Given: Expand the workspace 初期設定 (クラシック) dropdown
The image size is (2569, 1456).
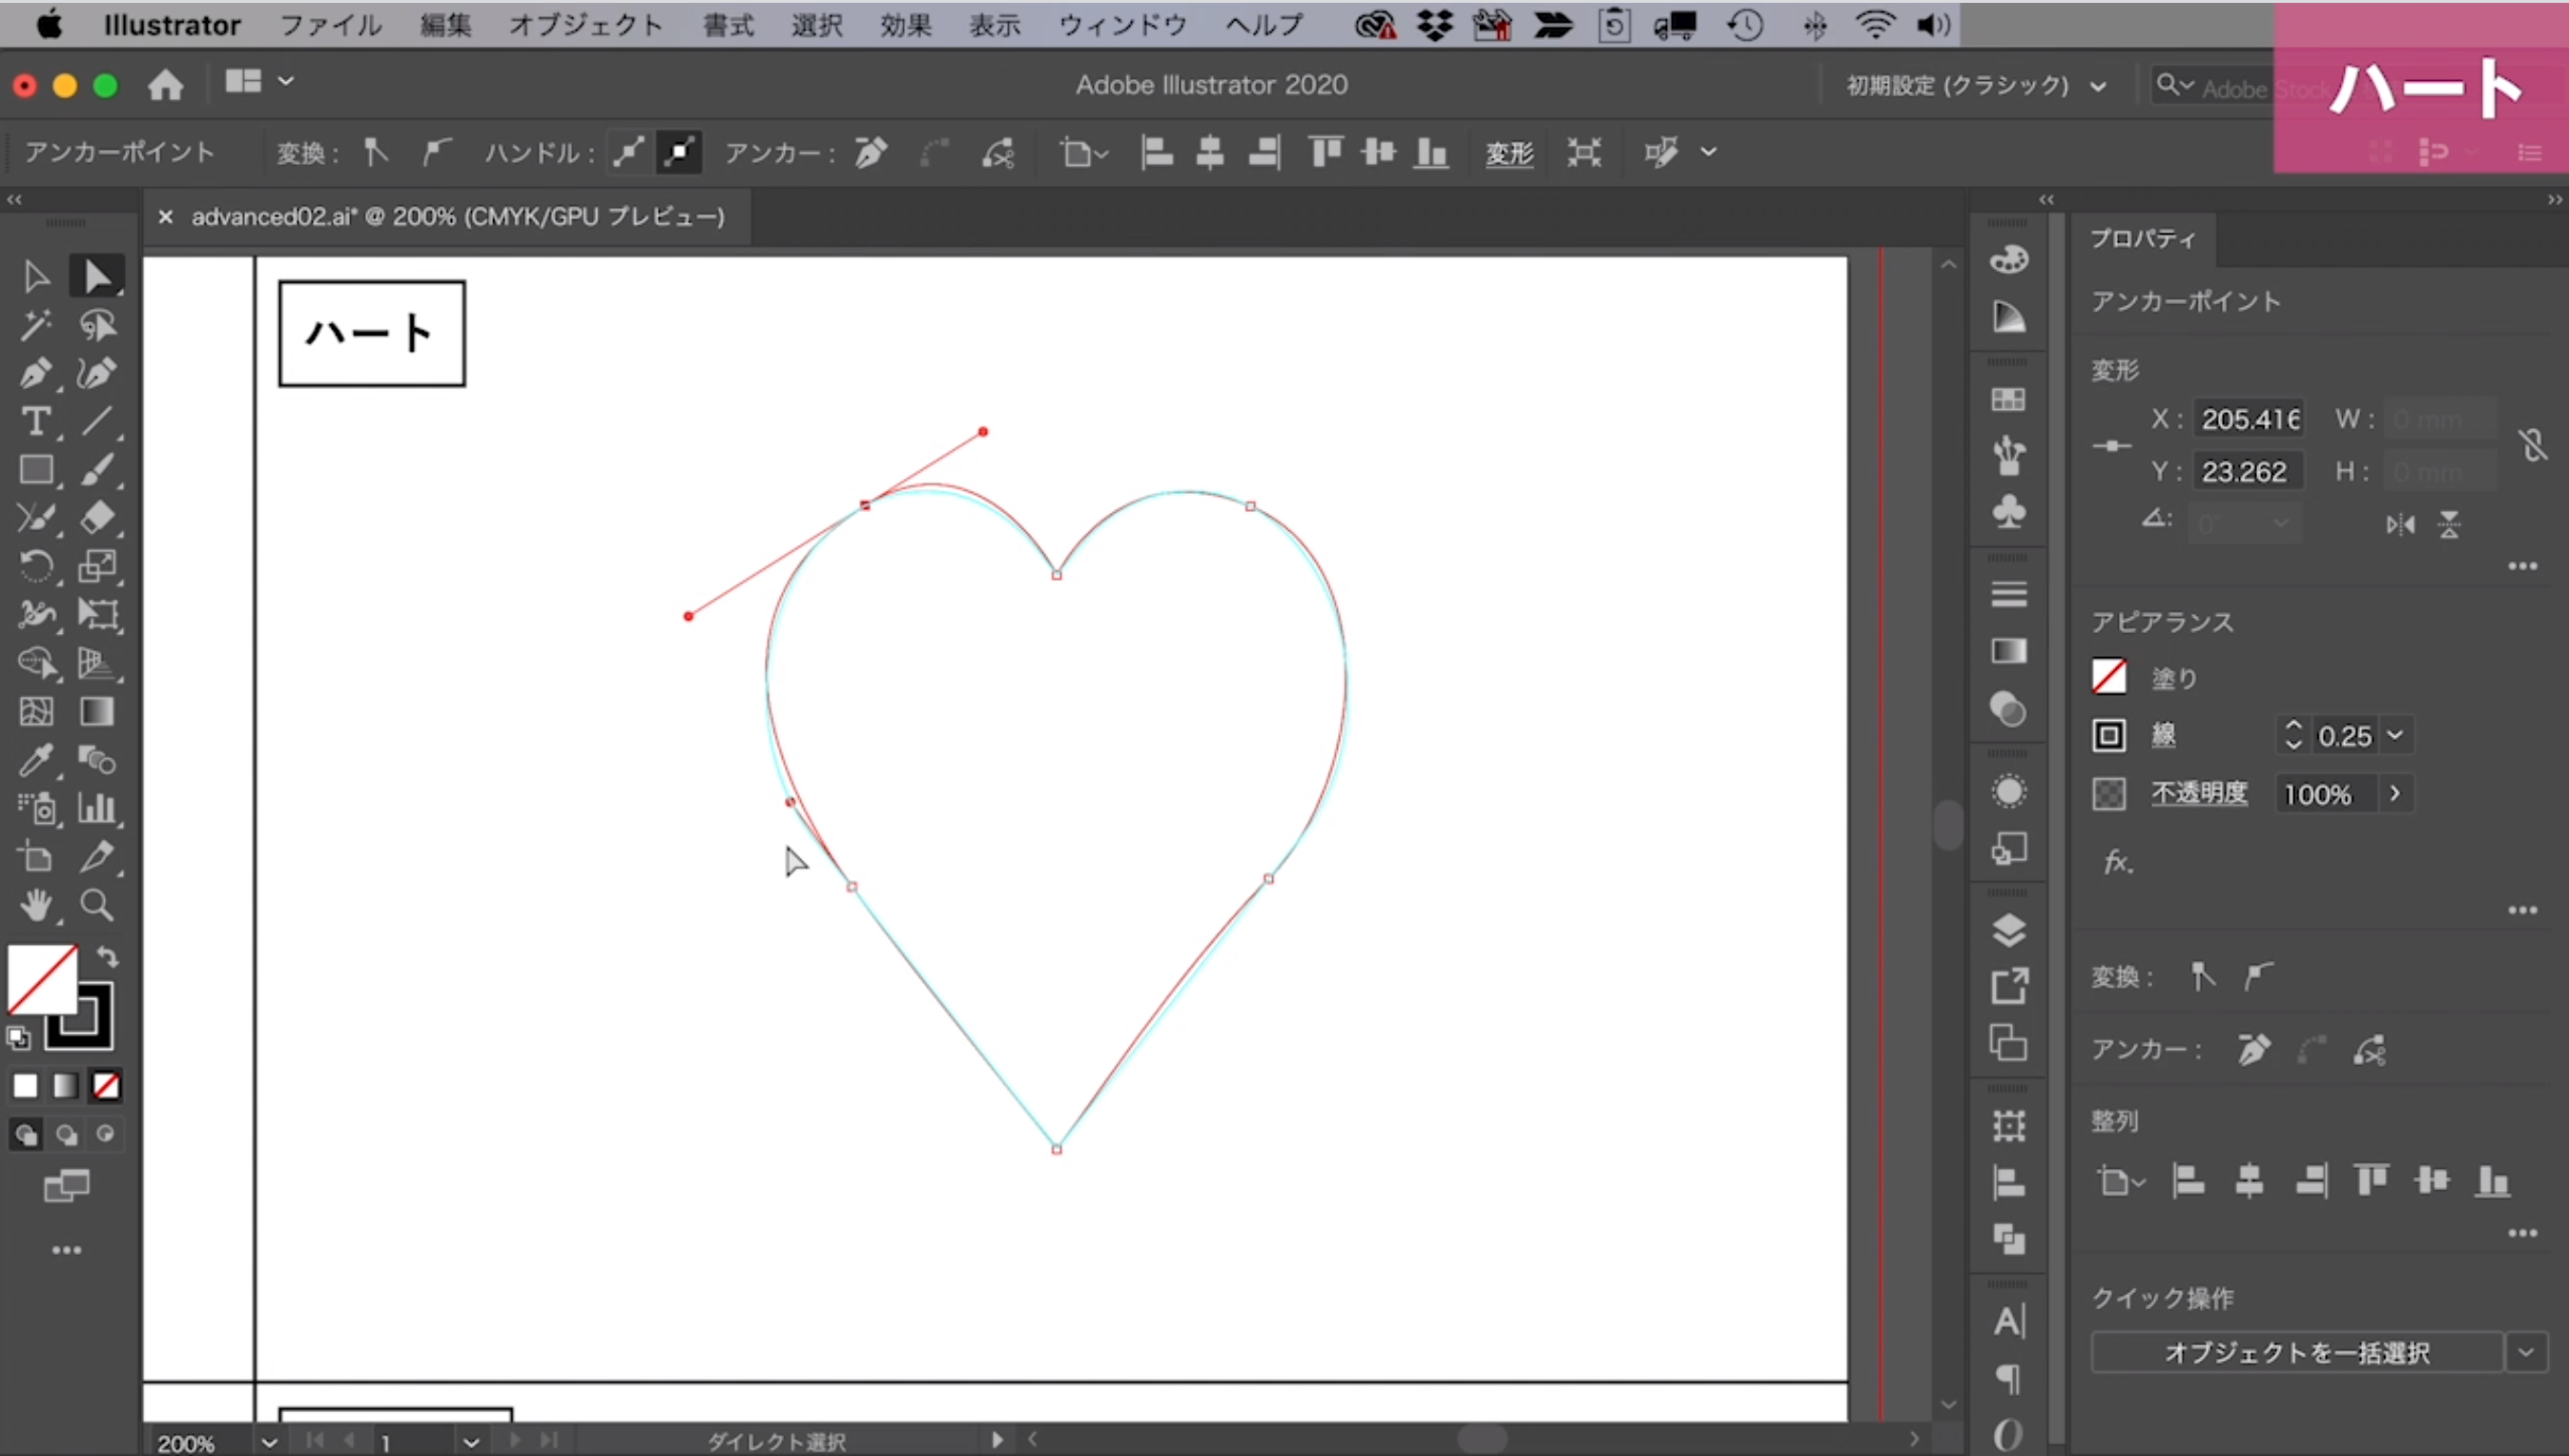Looking at the screenshot, I should point(2098,86).
